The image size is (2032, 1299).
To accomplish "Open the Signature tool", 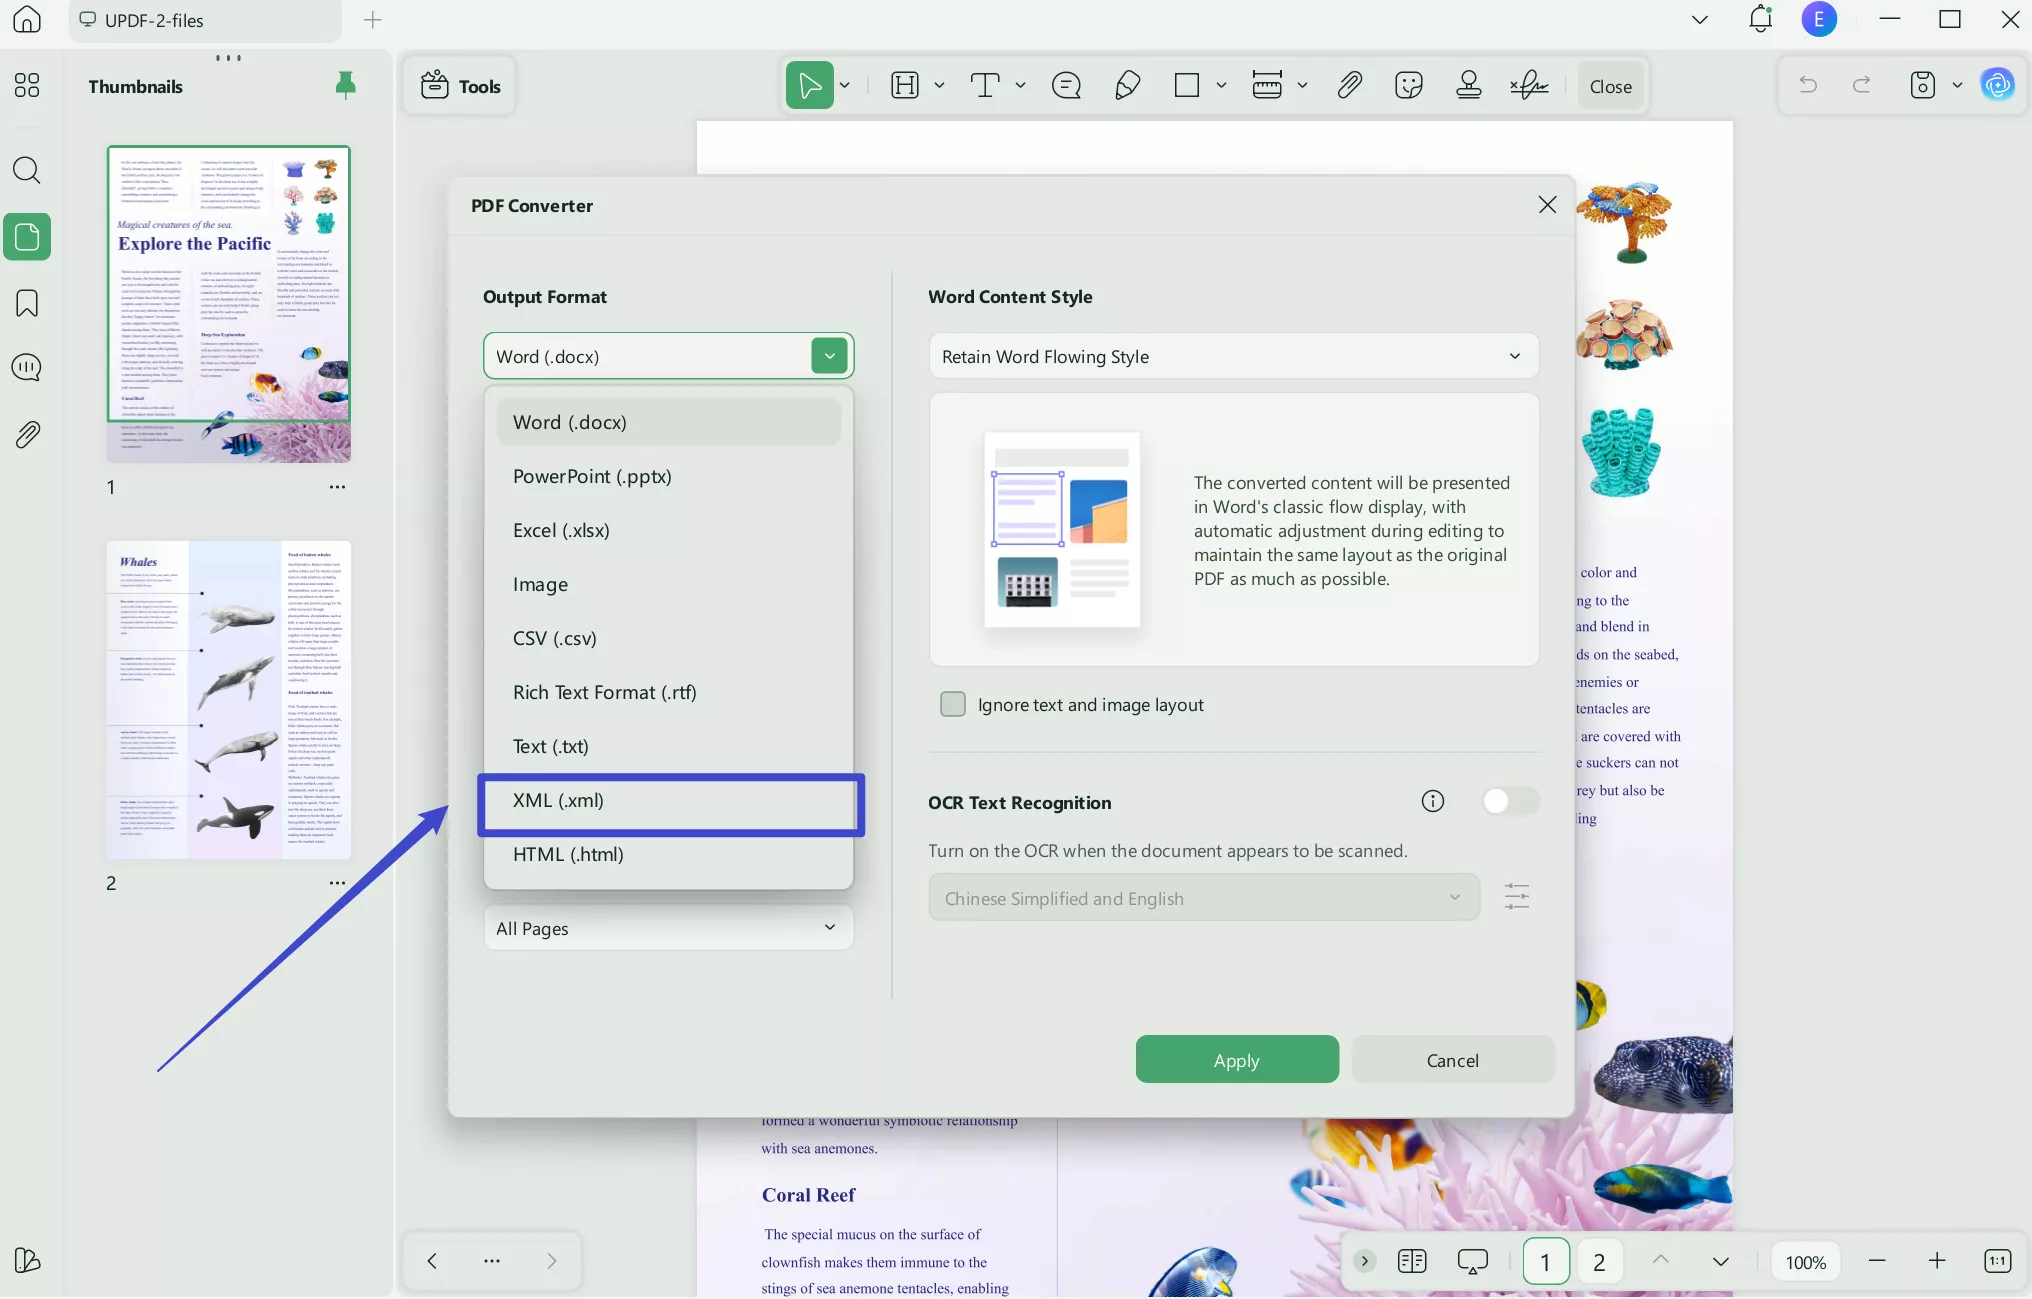I will [1527, 85].
